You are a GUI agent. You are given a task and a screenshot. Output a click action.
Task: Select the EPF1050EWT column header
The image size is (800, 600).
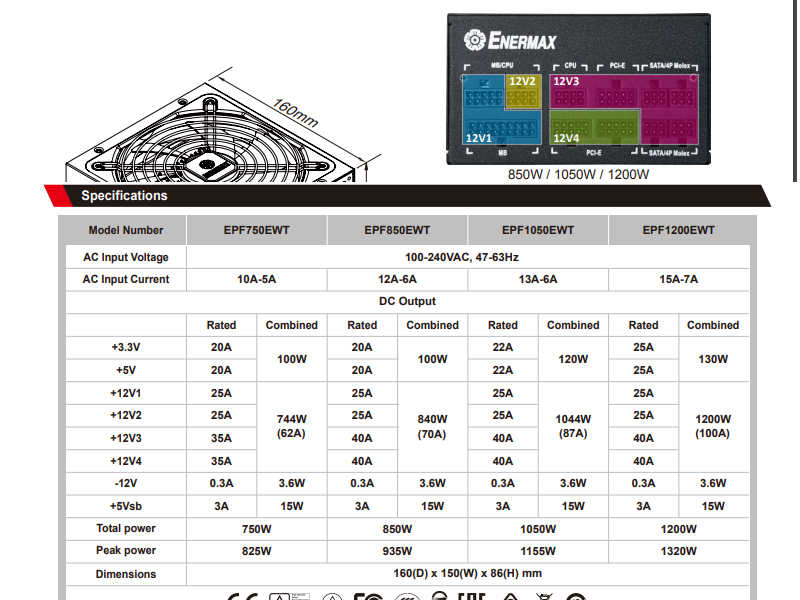(x=538, y=230)
